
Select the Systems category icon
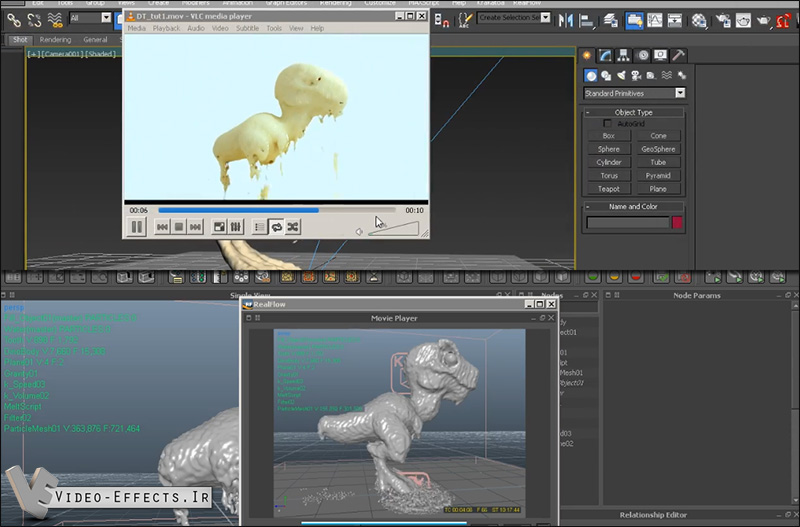click(682, 76)
